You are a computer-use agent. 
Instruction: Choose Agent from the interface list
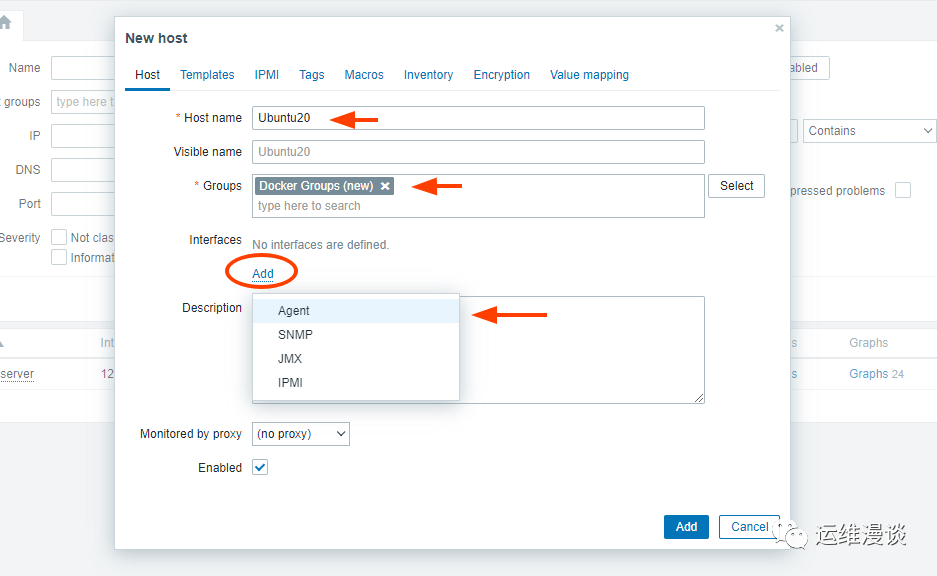click(294, 311)
